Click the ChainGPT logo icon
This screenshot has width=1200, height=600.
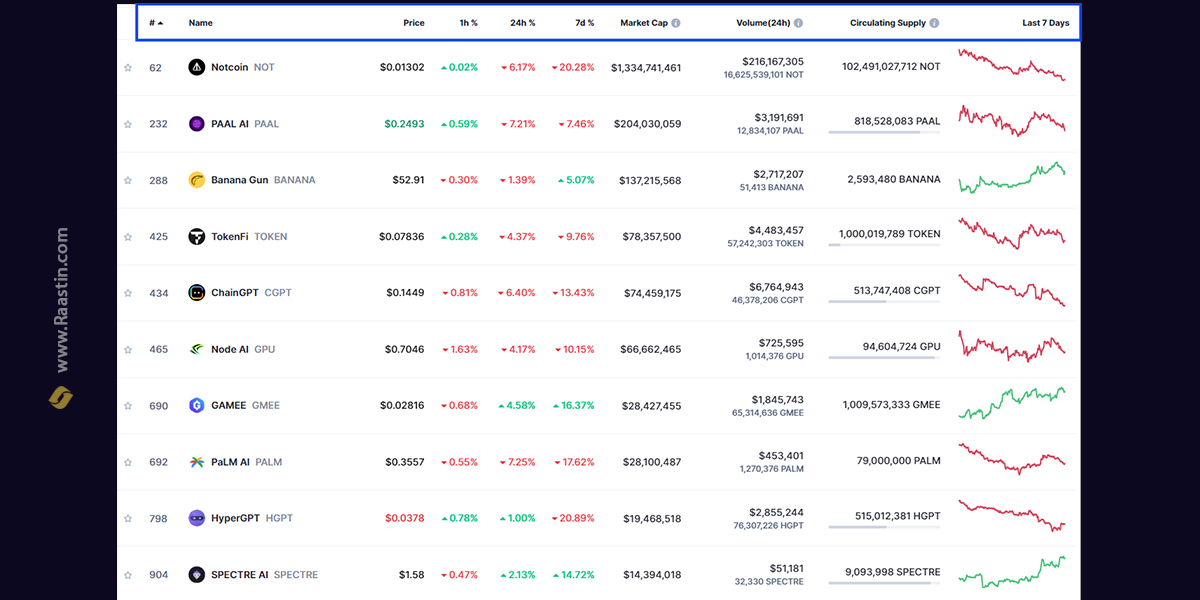pyautogui.click(x=197, y=293)
